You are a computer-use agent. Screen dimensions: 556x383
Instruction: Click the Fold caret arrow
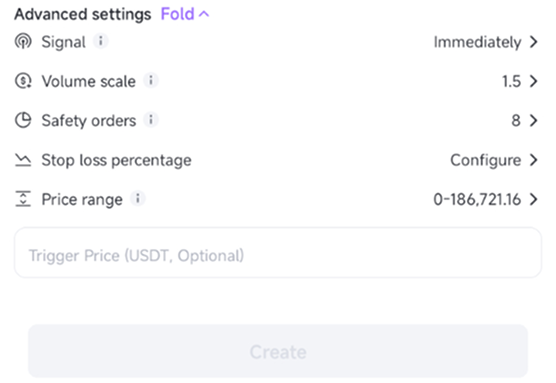tap(204, 14)
